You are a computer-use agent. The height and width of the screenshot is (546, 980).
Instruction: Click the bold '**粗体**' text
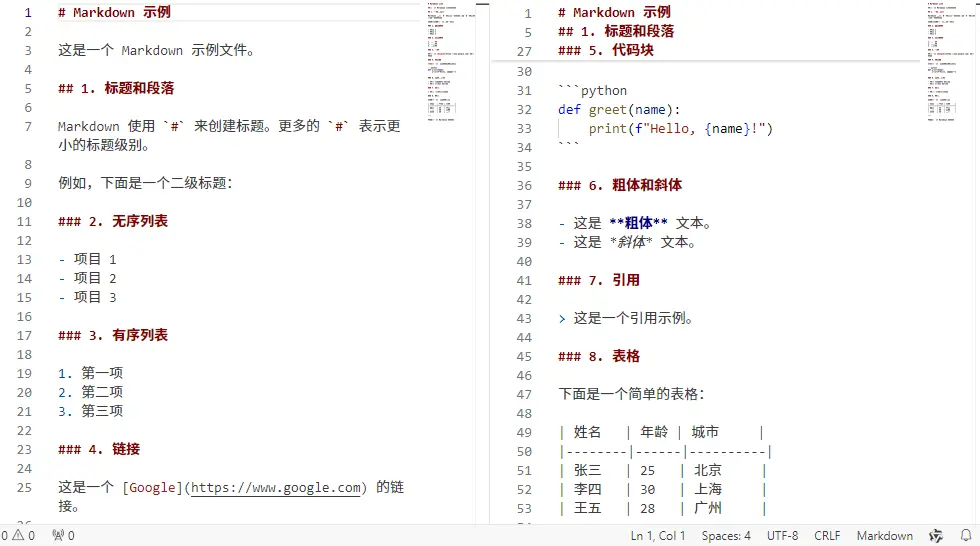(638, 224)
